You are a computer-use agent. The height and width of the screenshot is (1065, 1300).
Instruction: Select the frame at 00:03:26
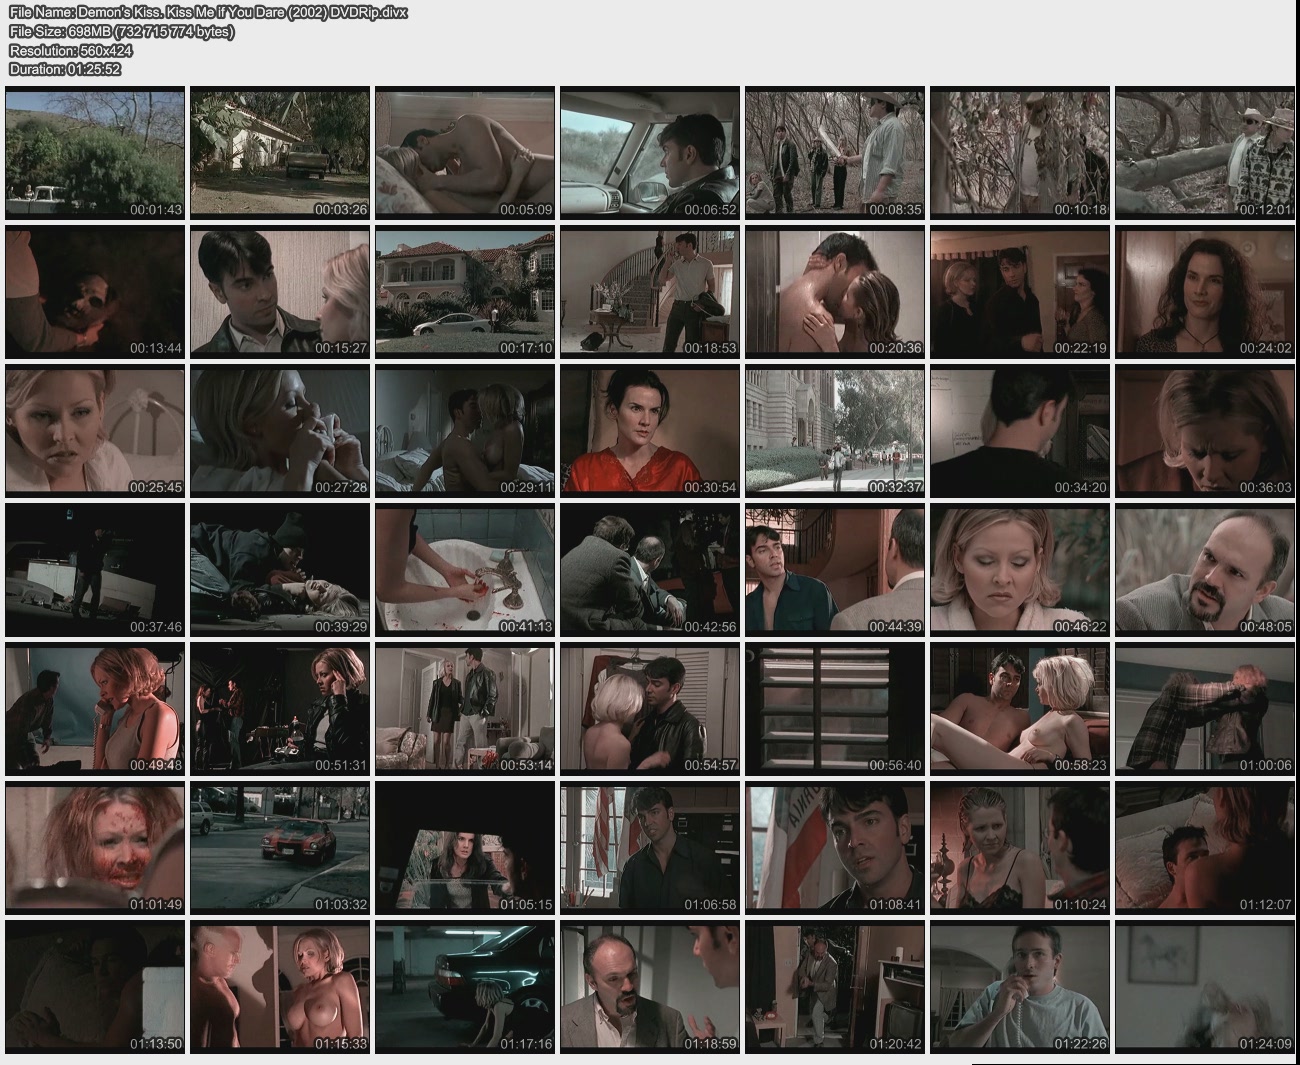(x=280, y=153)
